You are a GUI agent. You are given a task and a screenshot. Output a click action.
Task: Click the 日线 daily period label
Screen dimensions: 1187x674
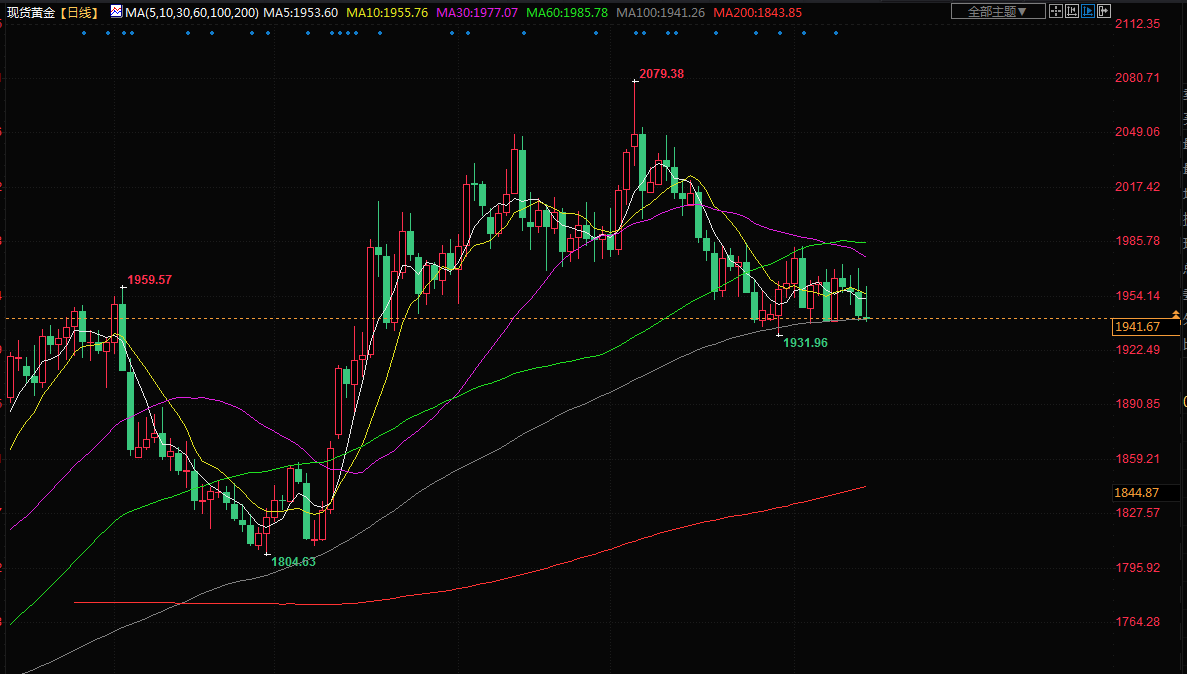[x=77, y=12]
